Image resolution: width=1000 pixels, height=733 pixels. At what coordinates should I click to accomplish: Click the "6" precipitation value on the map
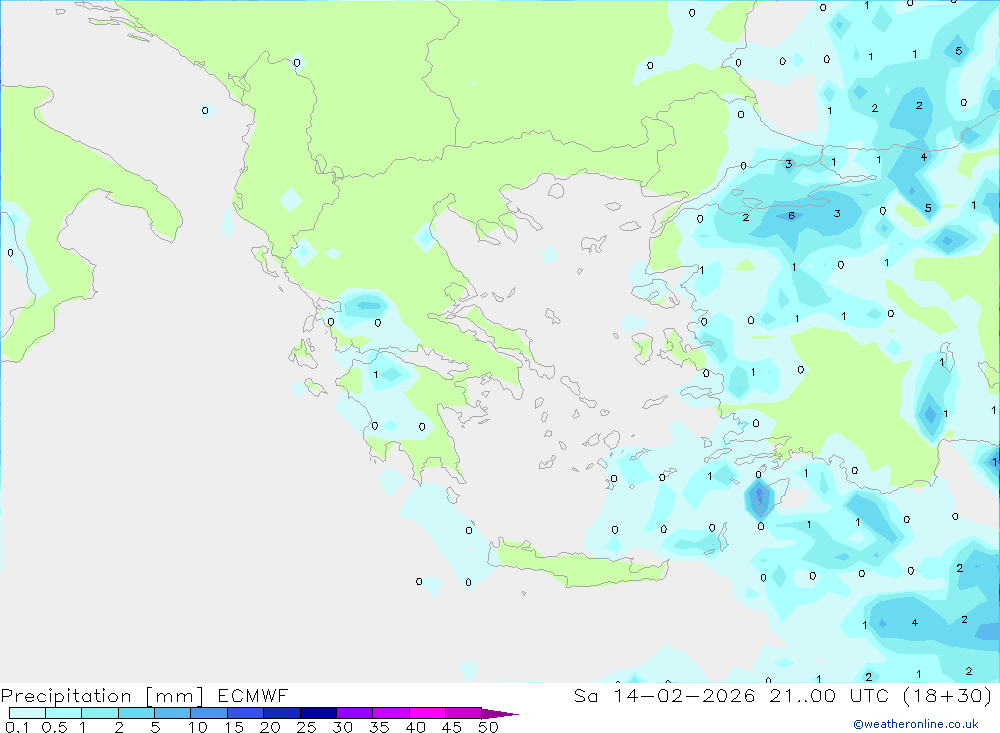(791, 216)
